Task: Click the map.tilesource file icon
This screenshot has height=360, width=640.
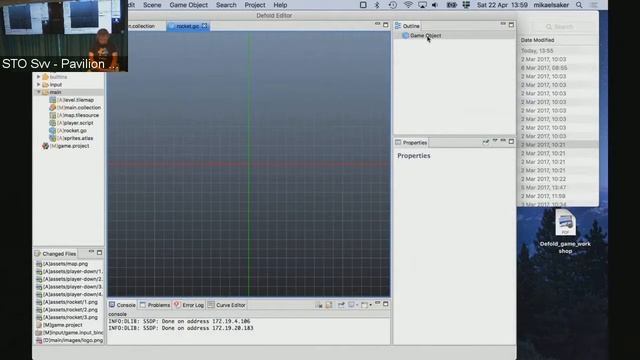Action: [x=53, y=116]
